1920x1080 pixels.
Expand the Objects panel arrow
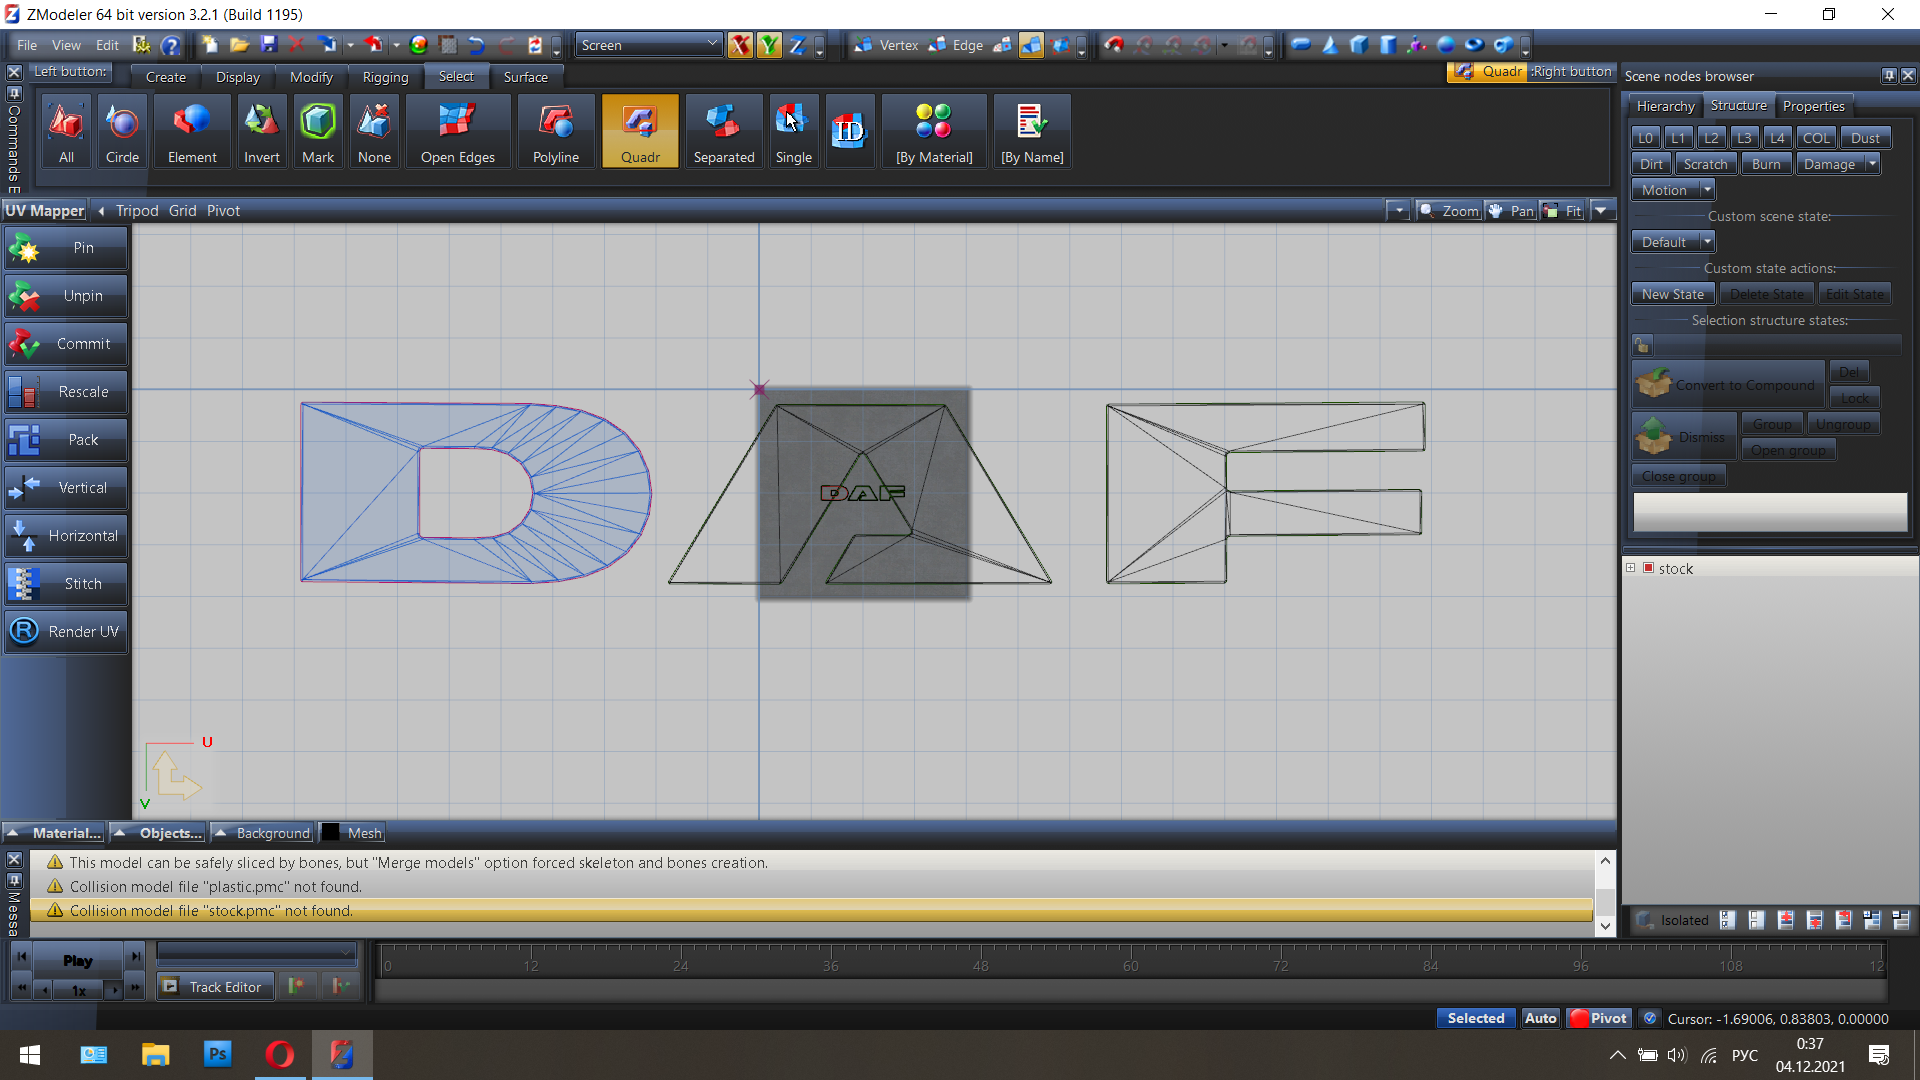[120, 833]
